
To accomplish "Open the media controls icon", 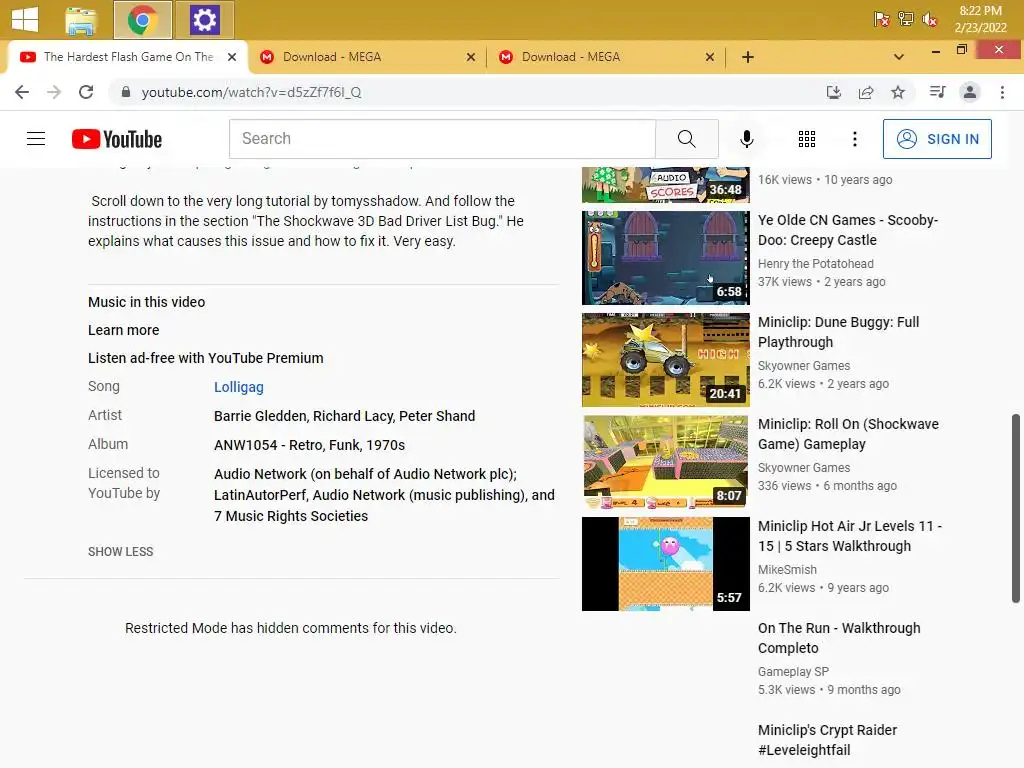I will (x=937, y=92).
